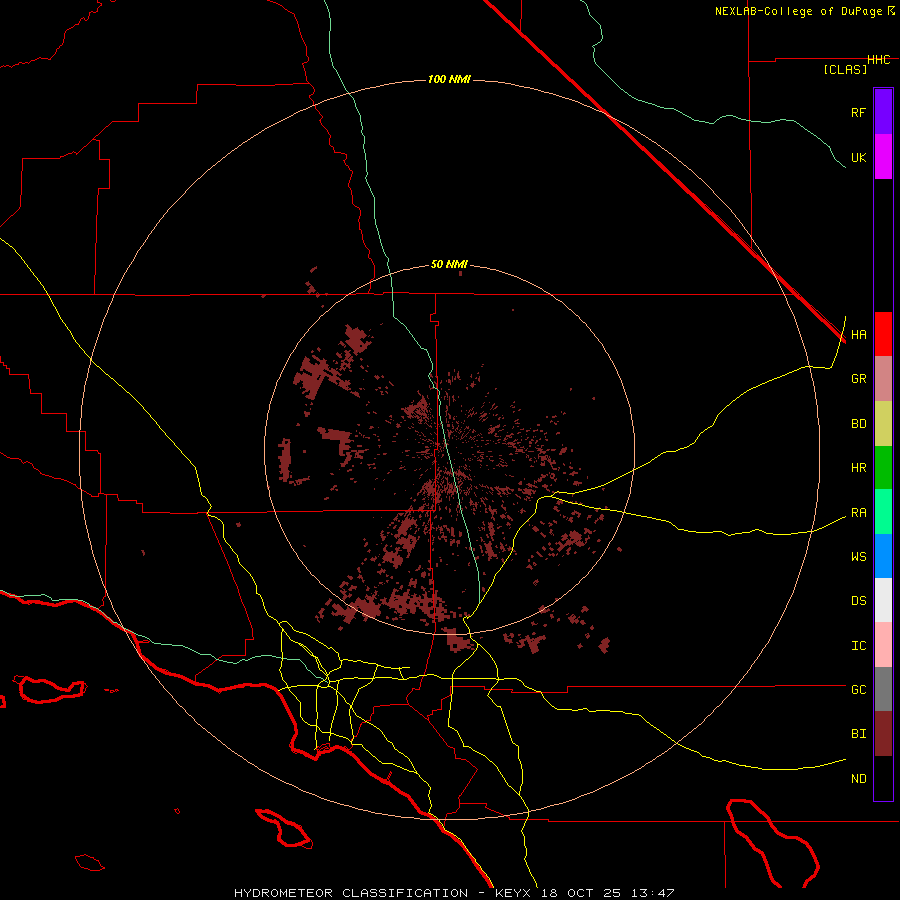Select the dark red BI swatch

tap(883, 734)
